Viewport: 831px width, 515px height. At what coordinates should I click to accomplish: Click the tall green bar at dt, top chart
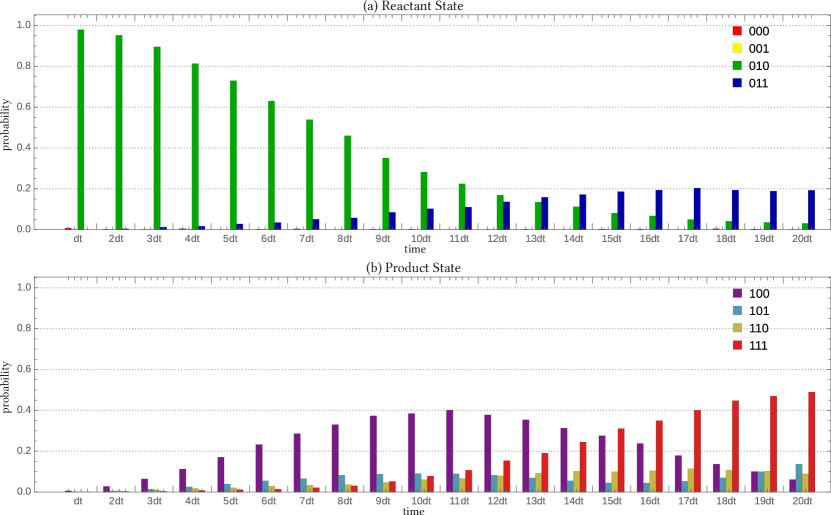[x=81, y=129]
